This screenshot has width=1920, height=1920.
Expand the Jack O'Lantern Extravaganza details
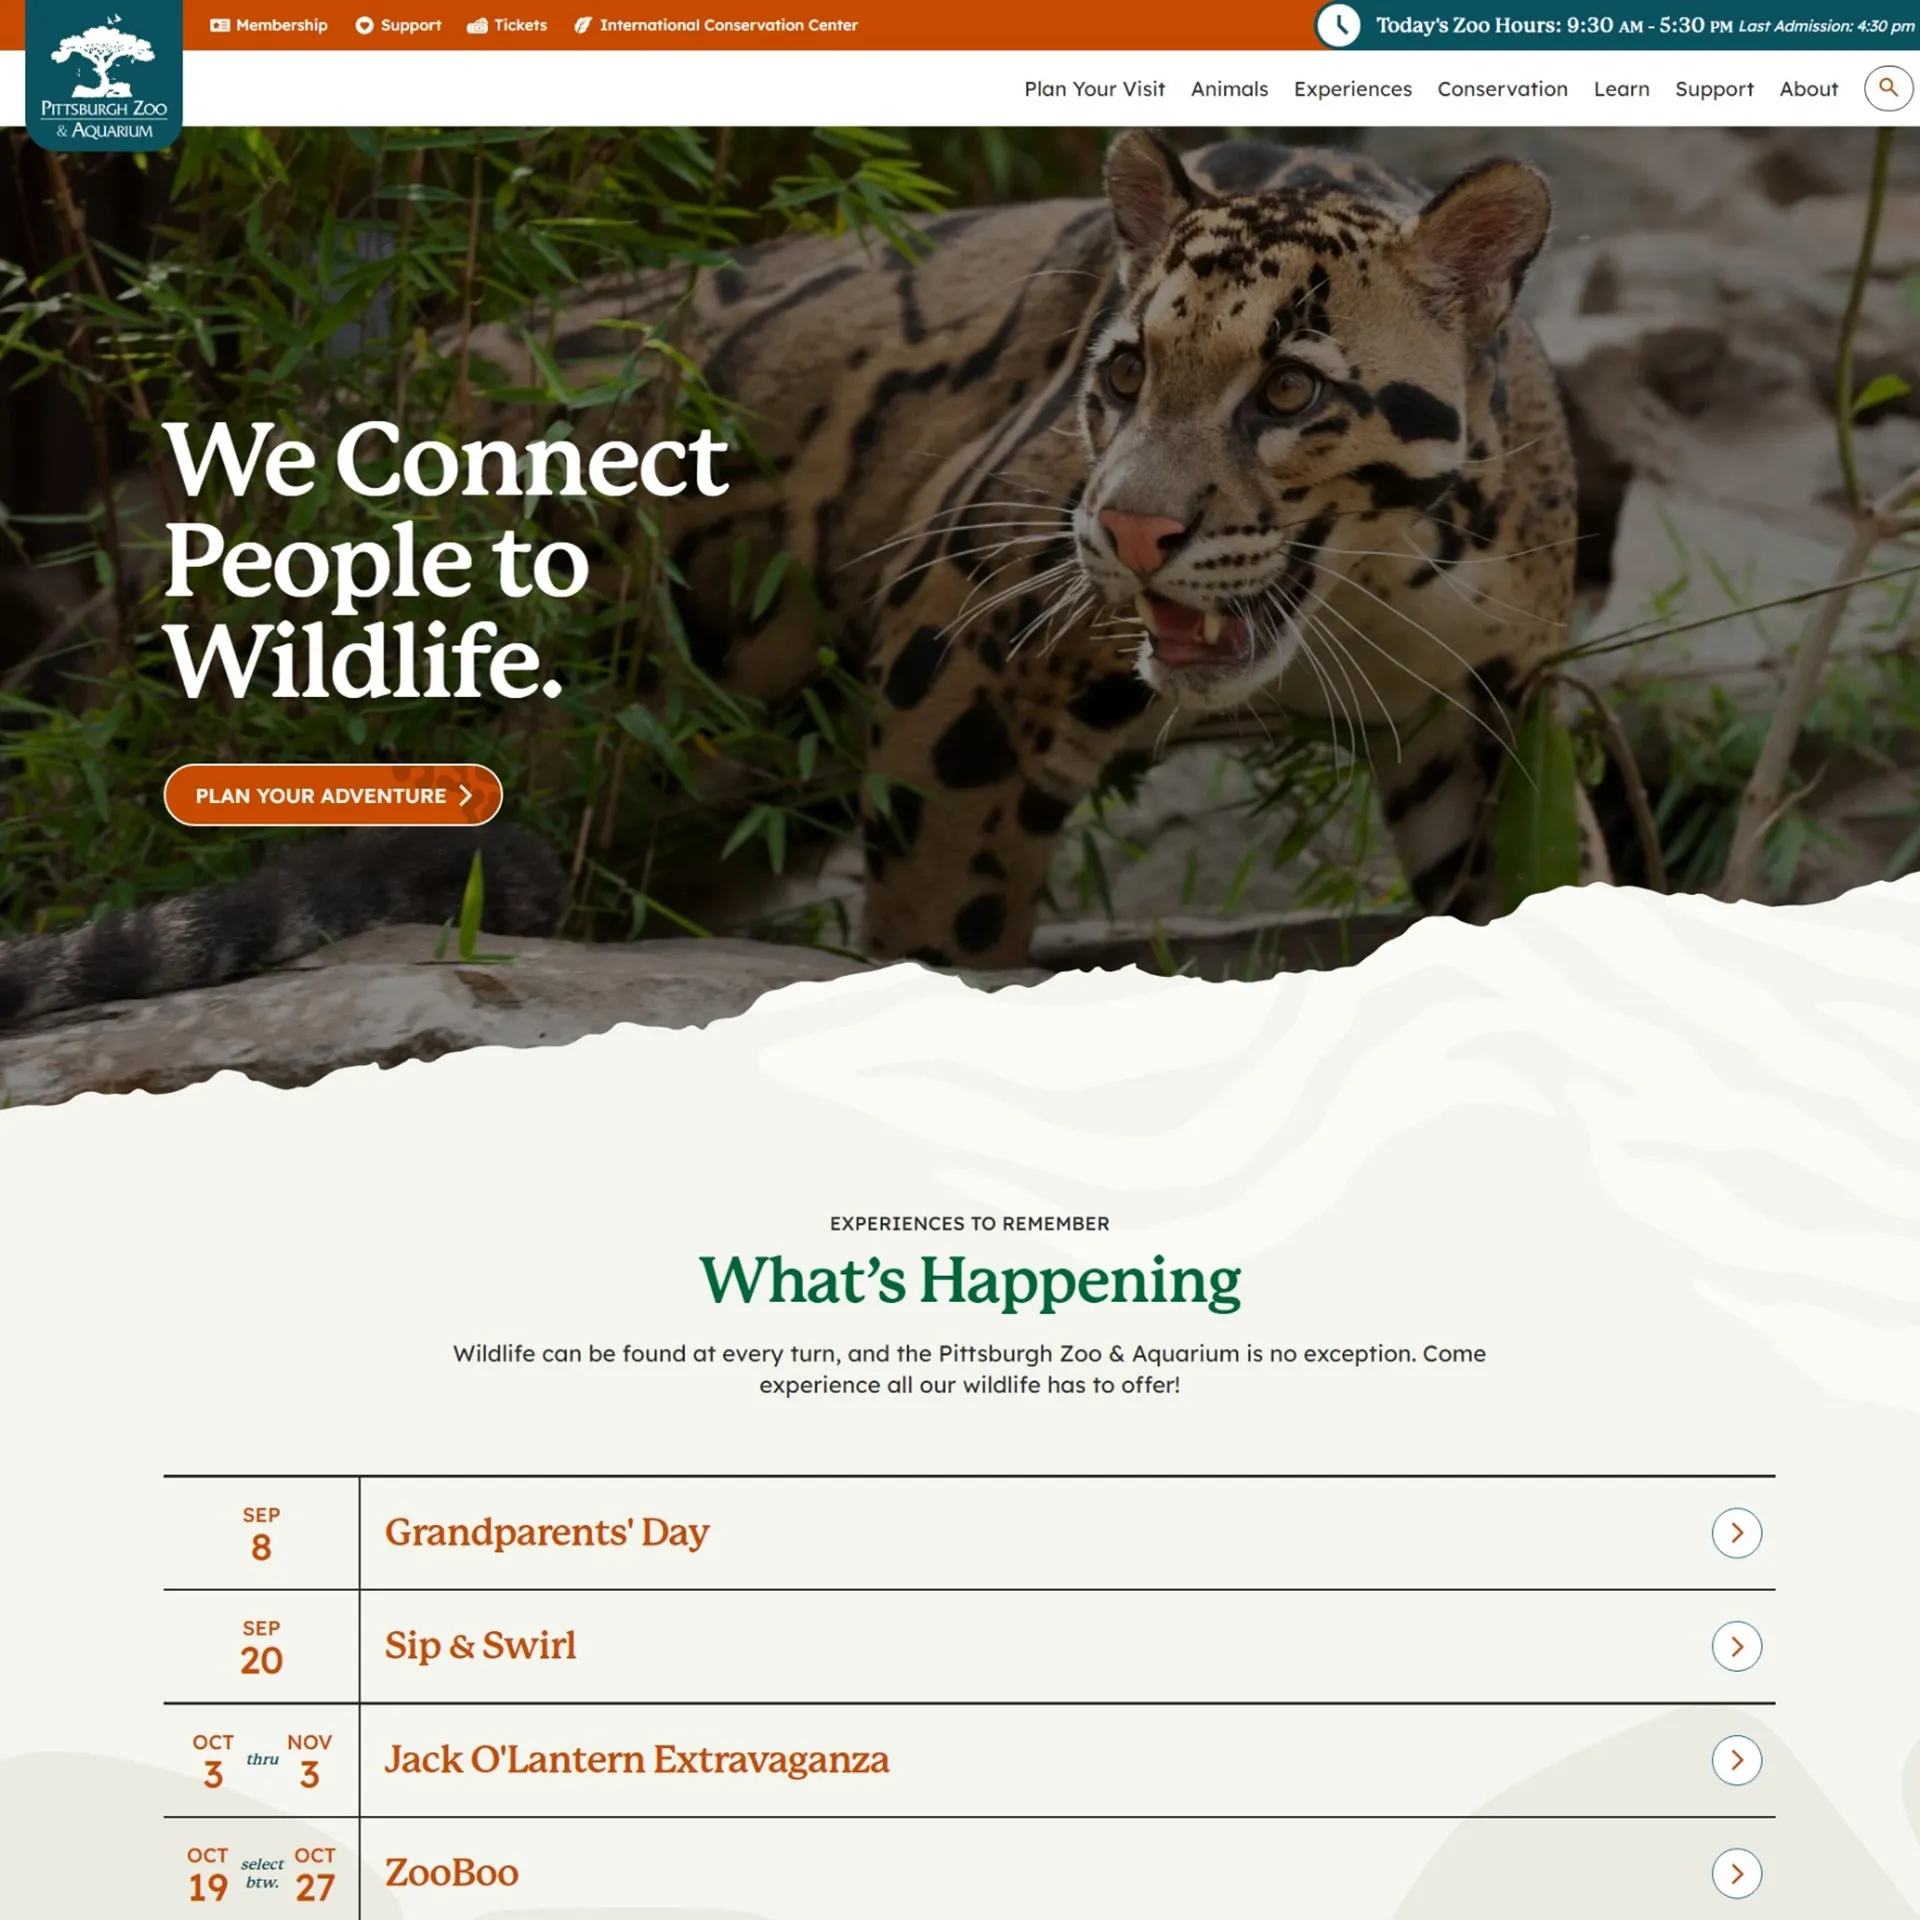pos(1737,1758)
